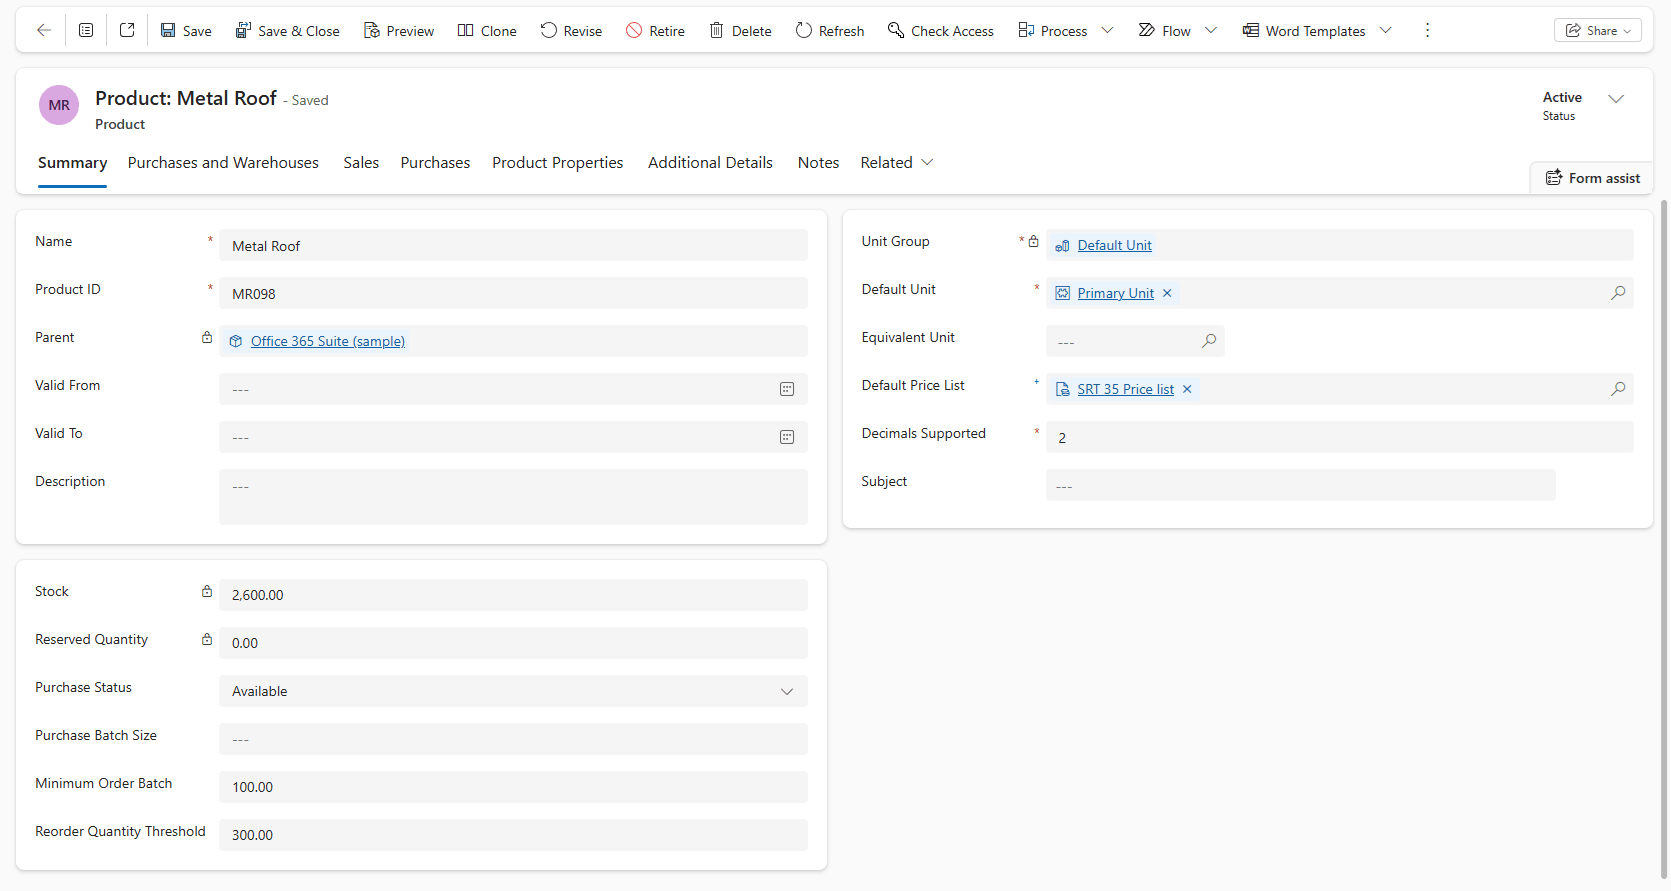The height and width of the screenshot is (891, 1671).
Task: Refresh the product form
Action: click(x=829, y=31)
